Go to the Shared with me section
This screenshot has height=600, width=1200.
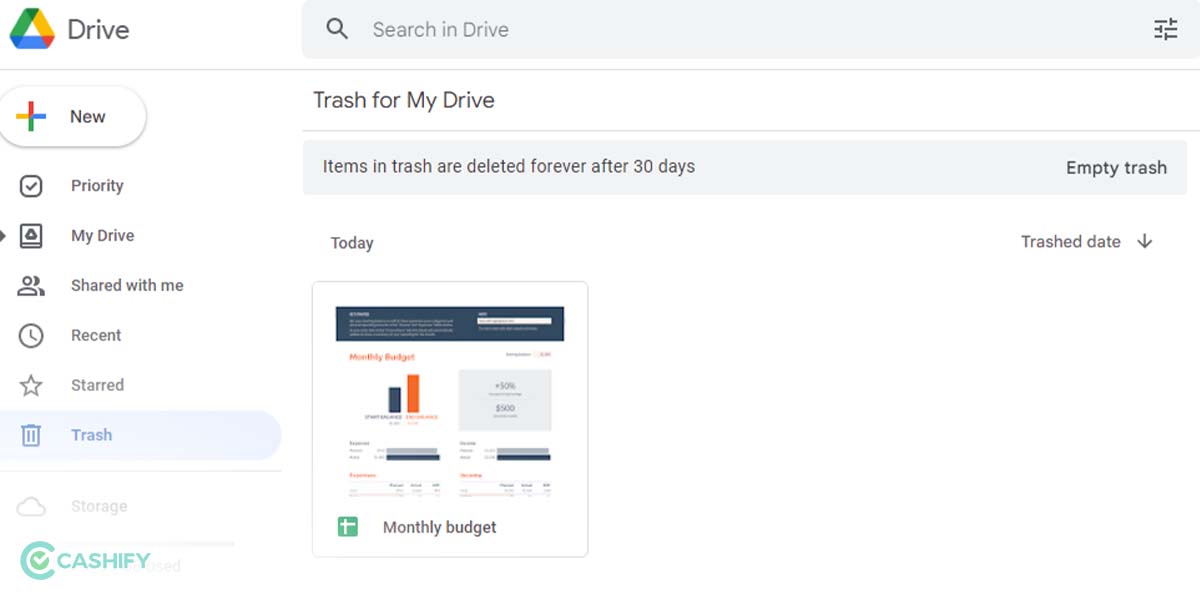[x=127, y=285]
